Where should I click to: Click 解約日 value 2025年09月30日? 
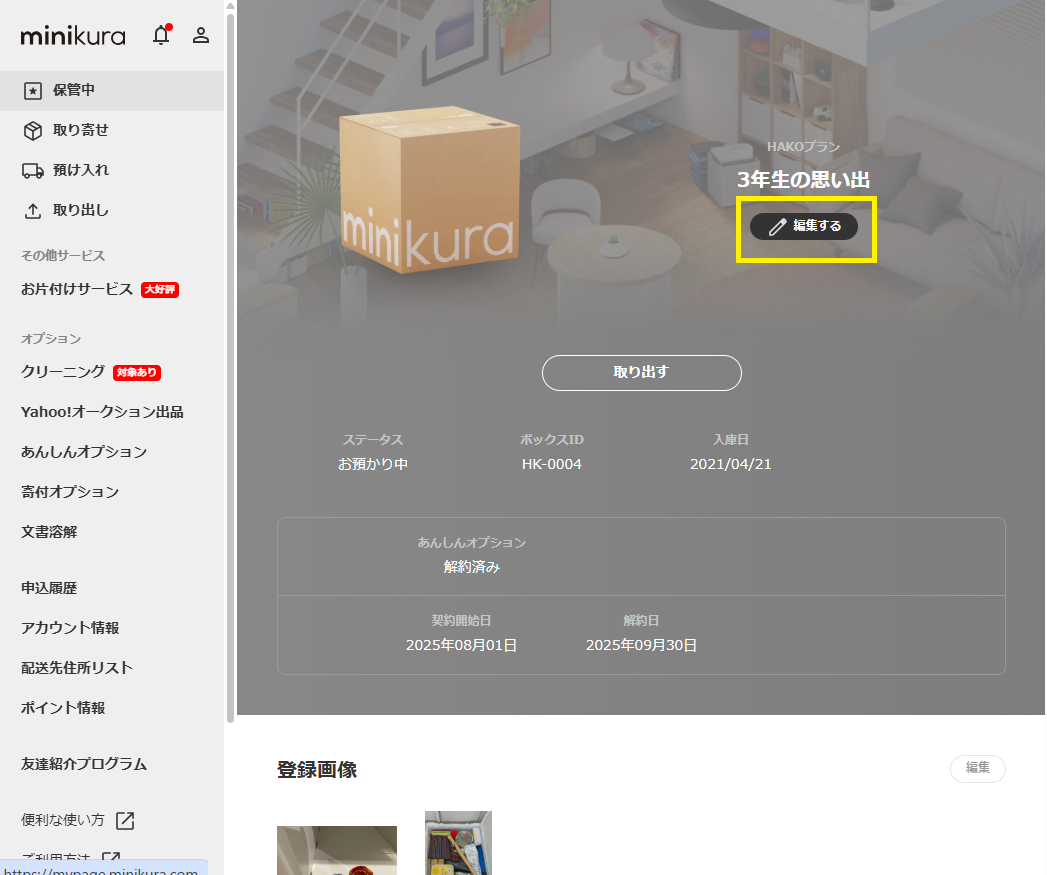642,646
